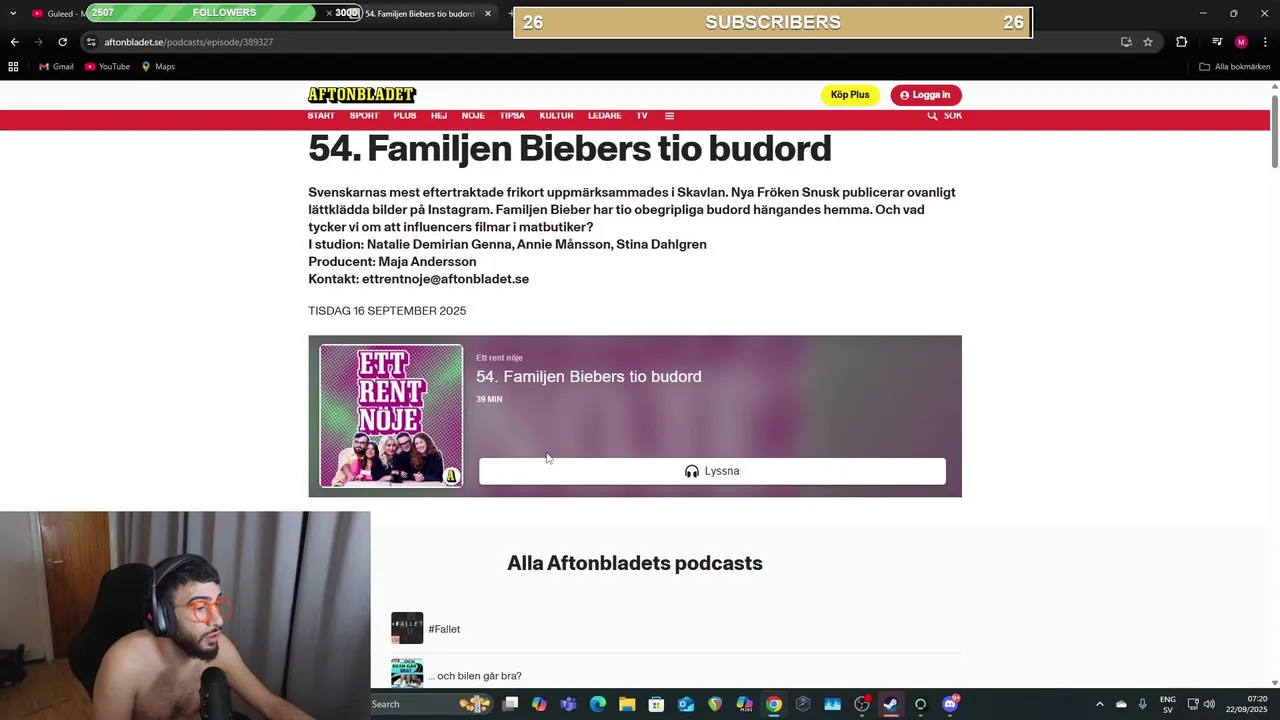Click the OneDrive cloud tray icon
The image size is (1280, 720).
click(1121, 704)
